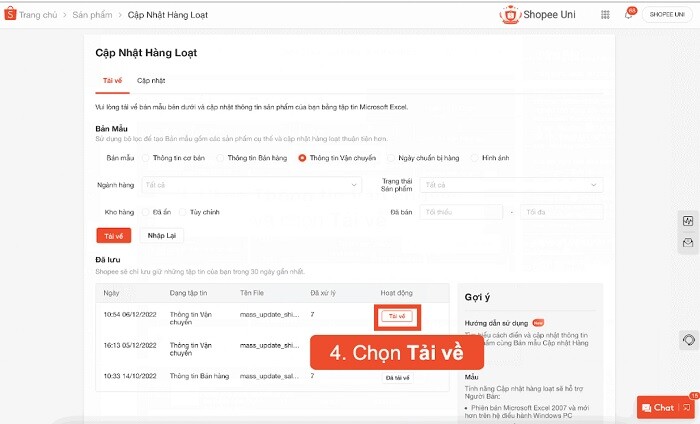Click the Shopee logo icon
700x424 pixels.
pos(10,14)
